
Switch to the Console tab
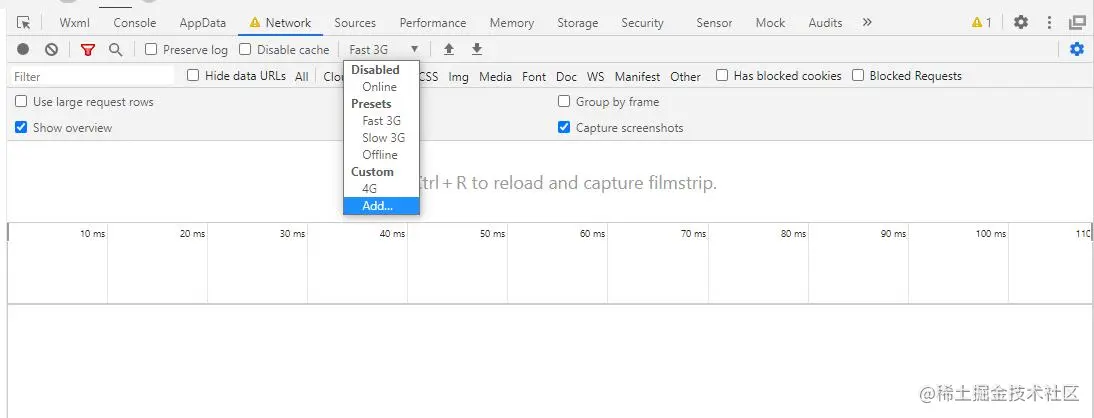pyautogui.click(x=134, y=22)
